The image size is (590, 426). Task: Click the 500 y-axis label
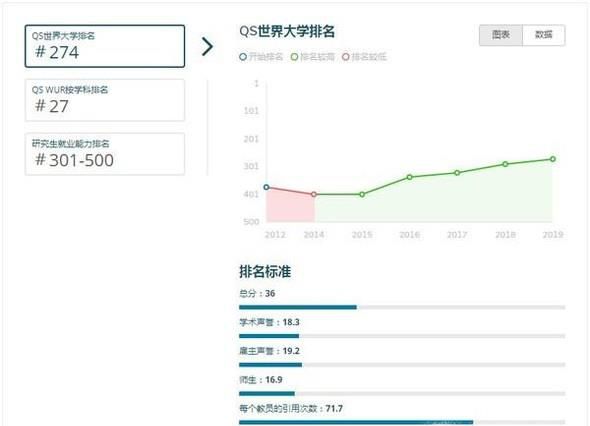point(251,222)
